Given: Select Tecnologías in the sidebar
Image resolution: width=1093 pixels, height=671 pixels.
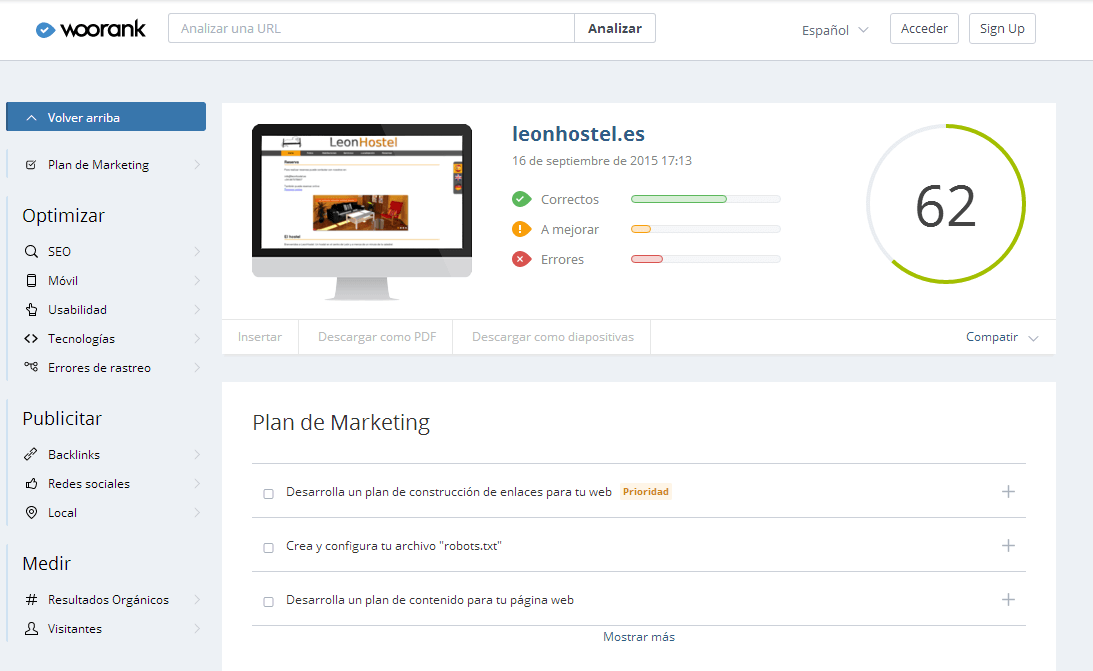Looking at the screenshot, I should point(106,339).
